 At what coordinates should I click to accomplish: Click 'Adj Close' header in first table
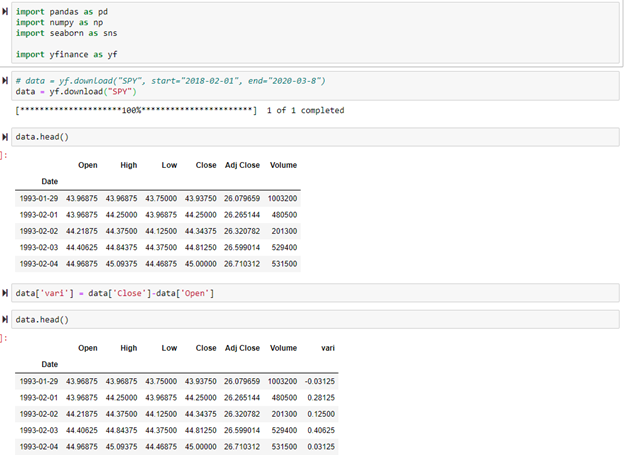pos(242,165)
